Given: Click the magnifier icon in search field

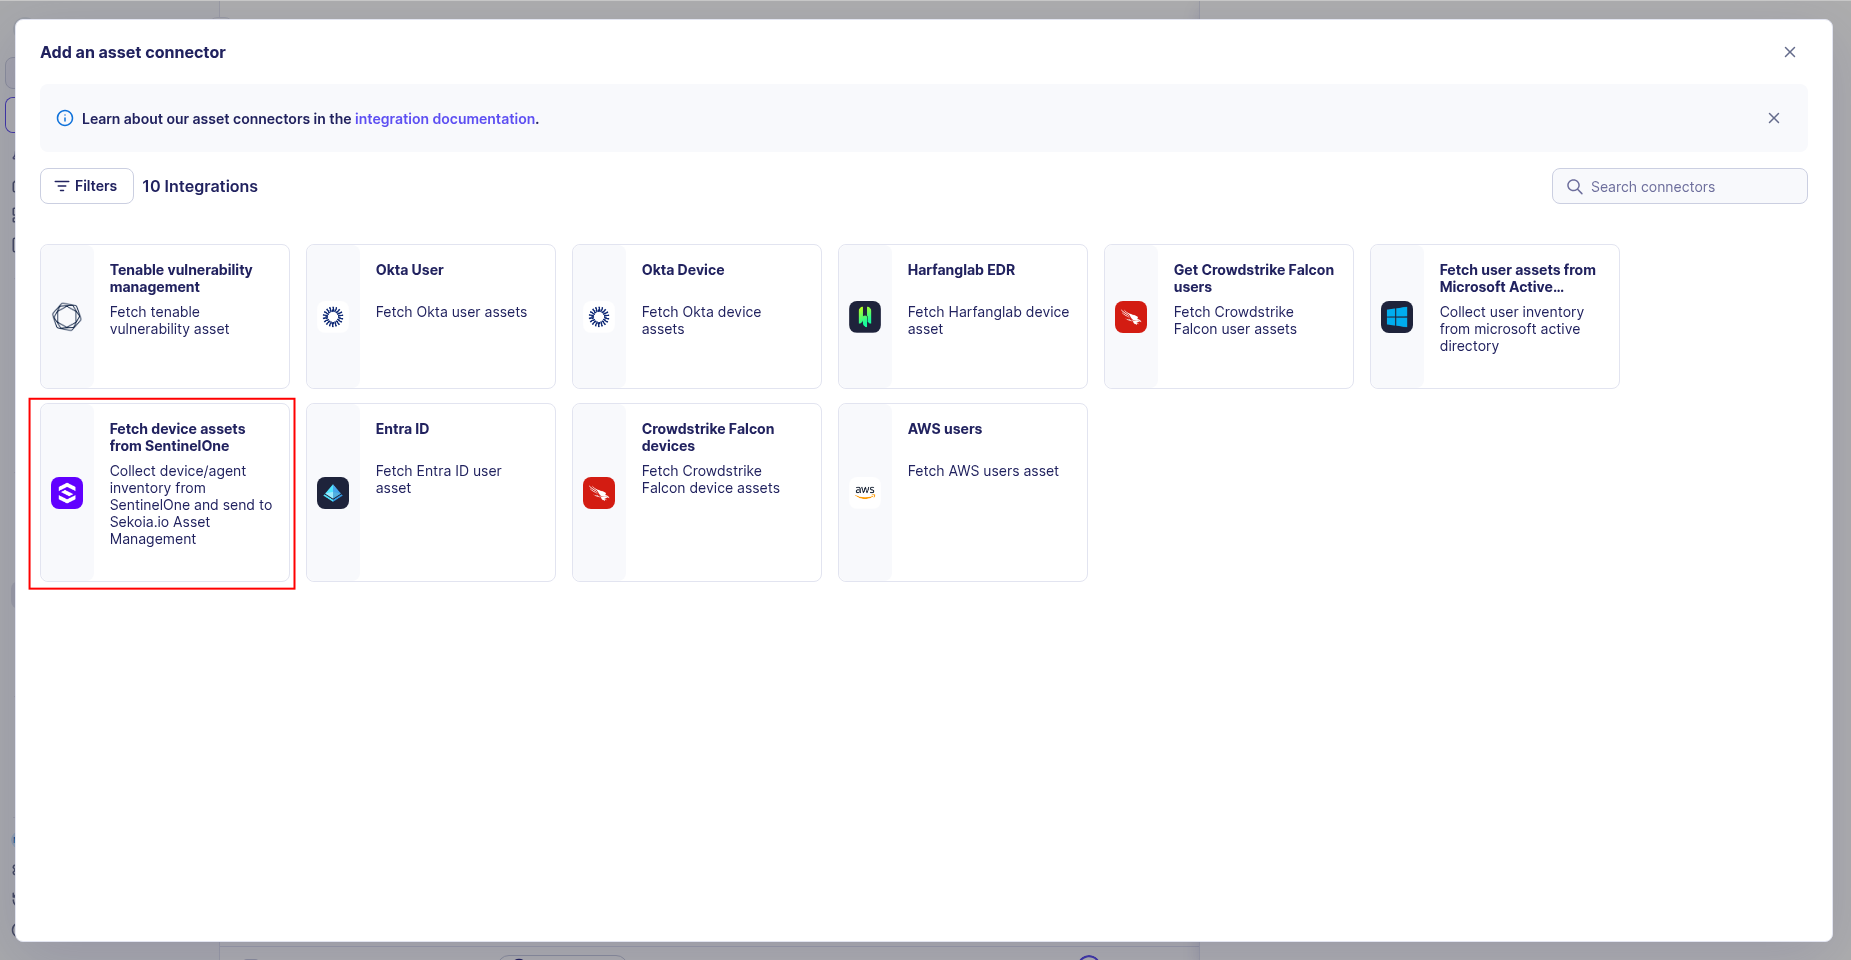Looking at the screenshot, I should tap(1573, 187).
